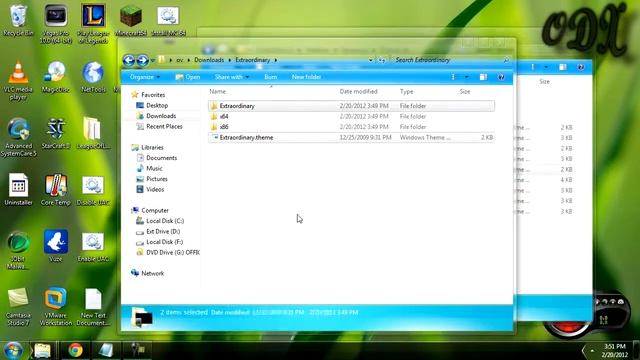Launch Camtasia Studio 7 shortcut

(x=18, y=307)
